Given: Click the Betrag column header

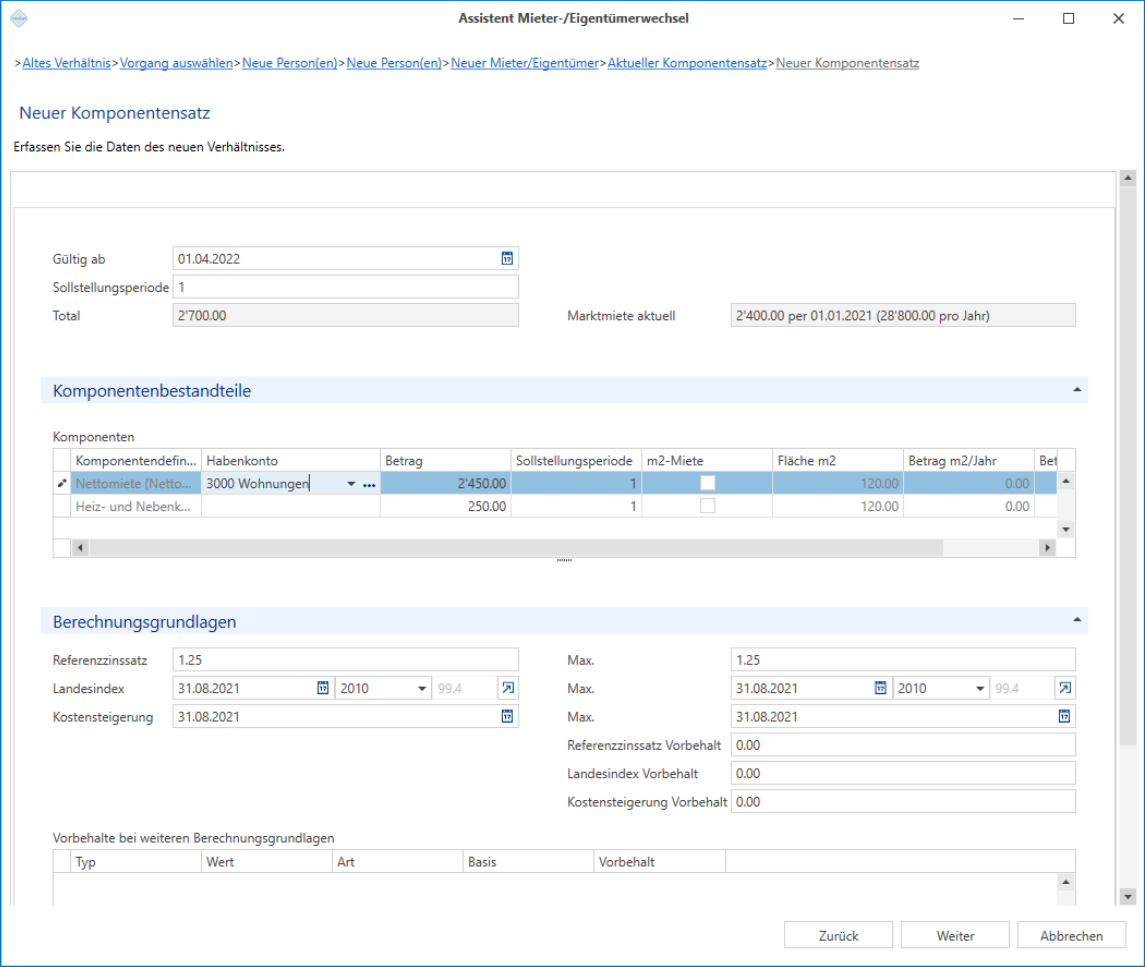Looking at the screenshot, I should (445, 461).
